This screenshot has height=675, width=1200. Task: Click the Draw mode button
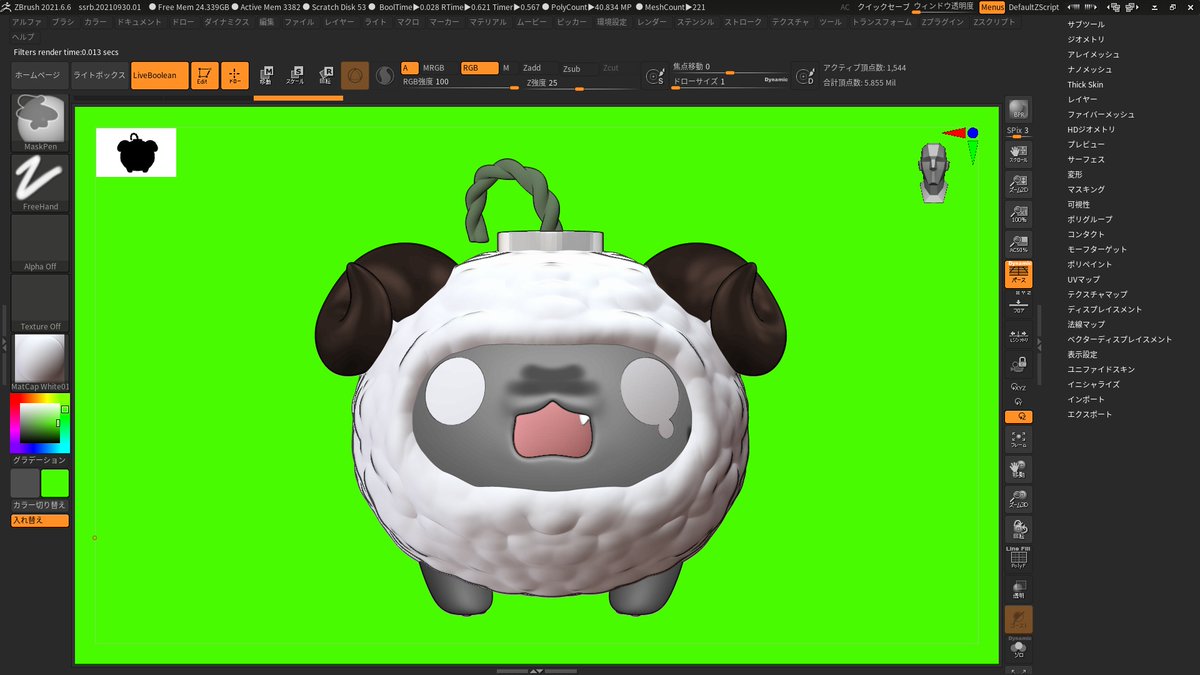pyautogui.click(x=235, y=75)
